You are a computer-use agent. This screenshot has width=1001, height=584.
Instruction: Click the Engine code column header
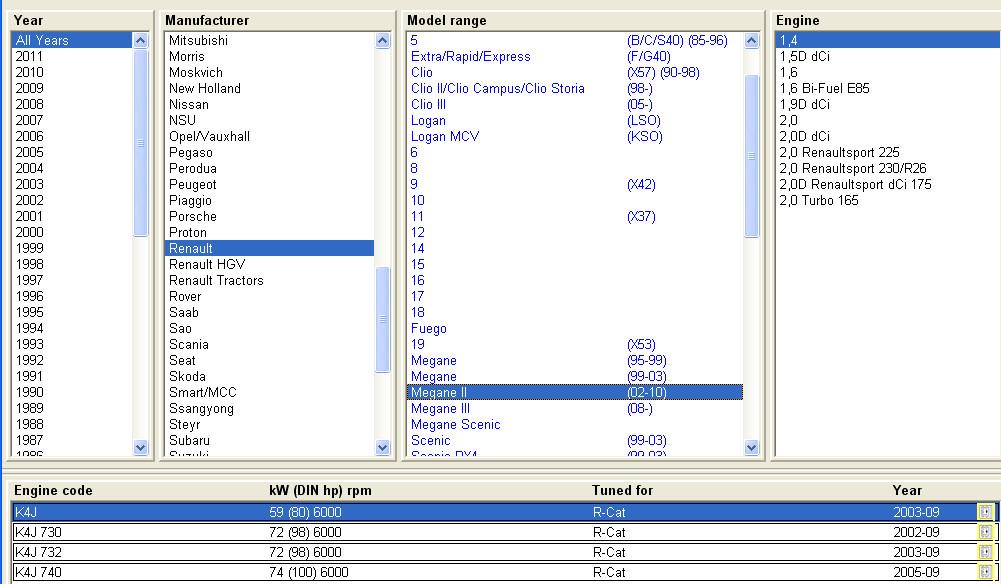pyautogui.click(x=53, y=490)
